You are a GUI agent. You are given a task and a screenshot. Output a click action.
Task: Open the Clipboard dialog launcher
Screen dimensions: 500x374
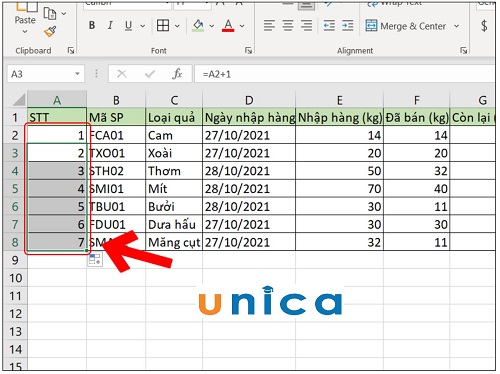[71, 50]
